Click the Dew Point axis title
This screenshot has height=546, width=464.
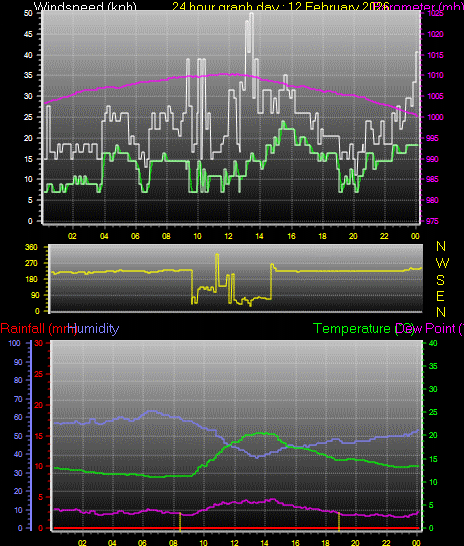pyautogui.click(x=430, y=328)
